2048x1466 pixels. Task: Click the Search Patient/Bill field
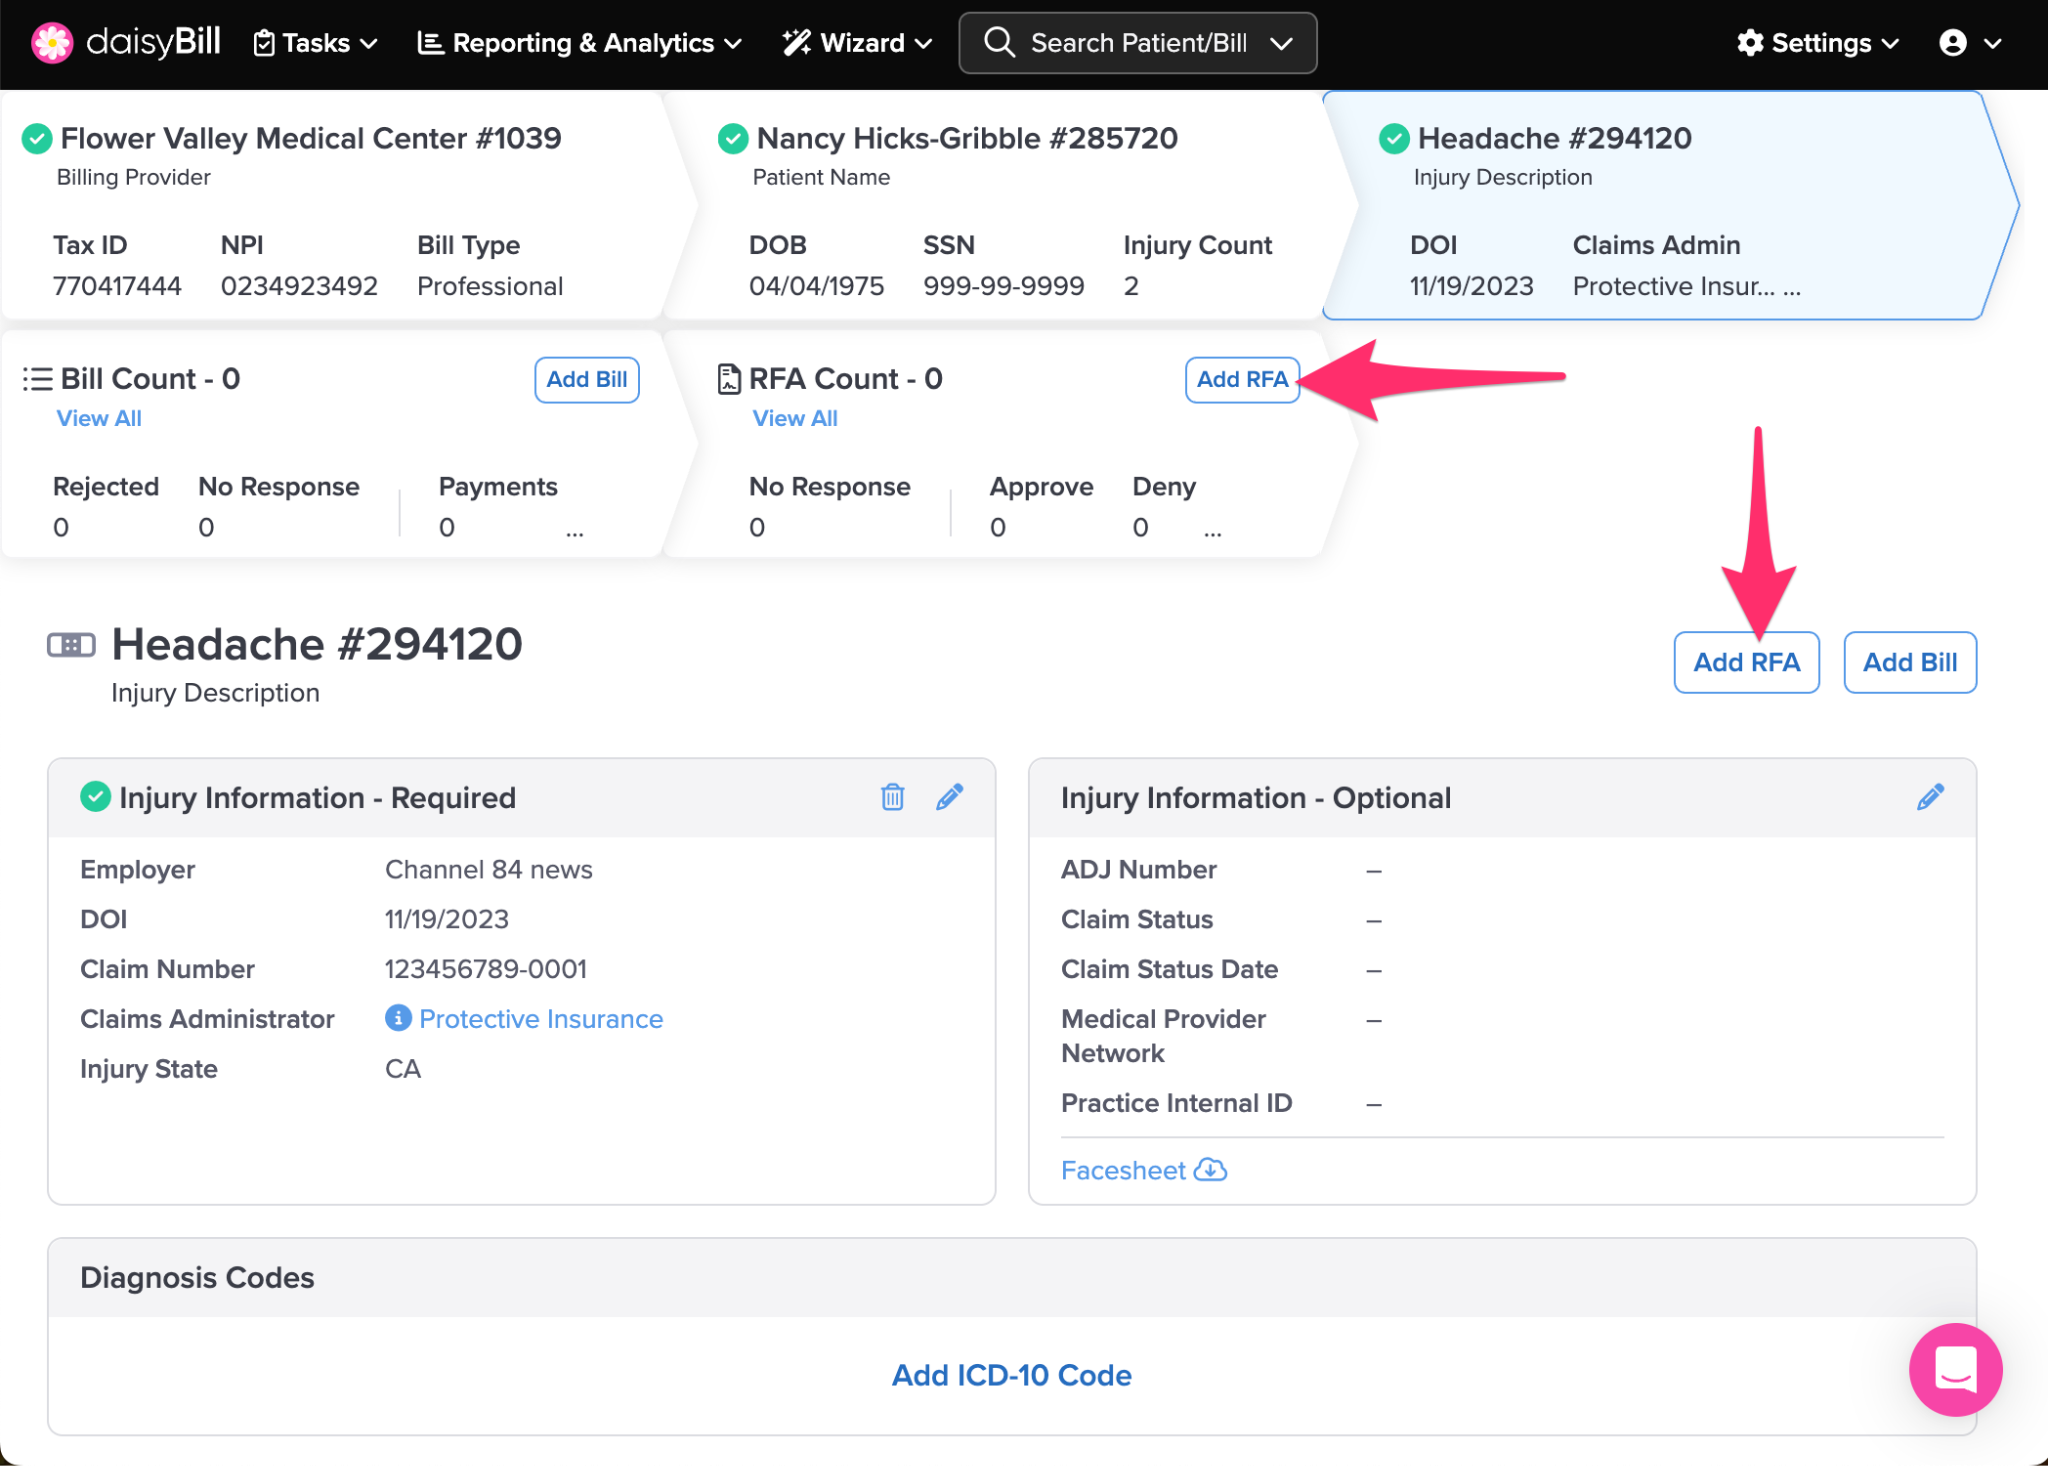tap(1137, 43)
